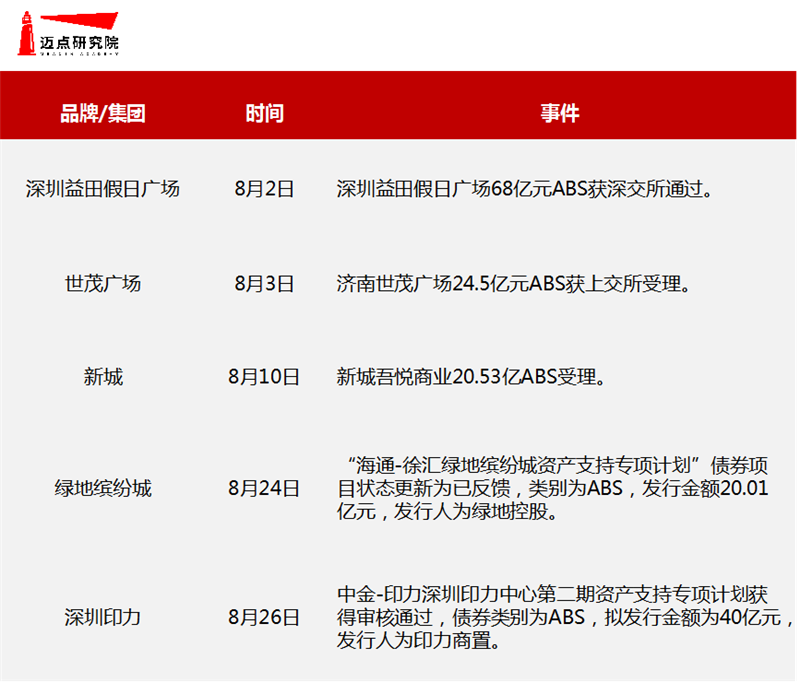Select the 8月10日 date cell
800x682 pixels.
click(x=264, y=377)
